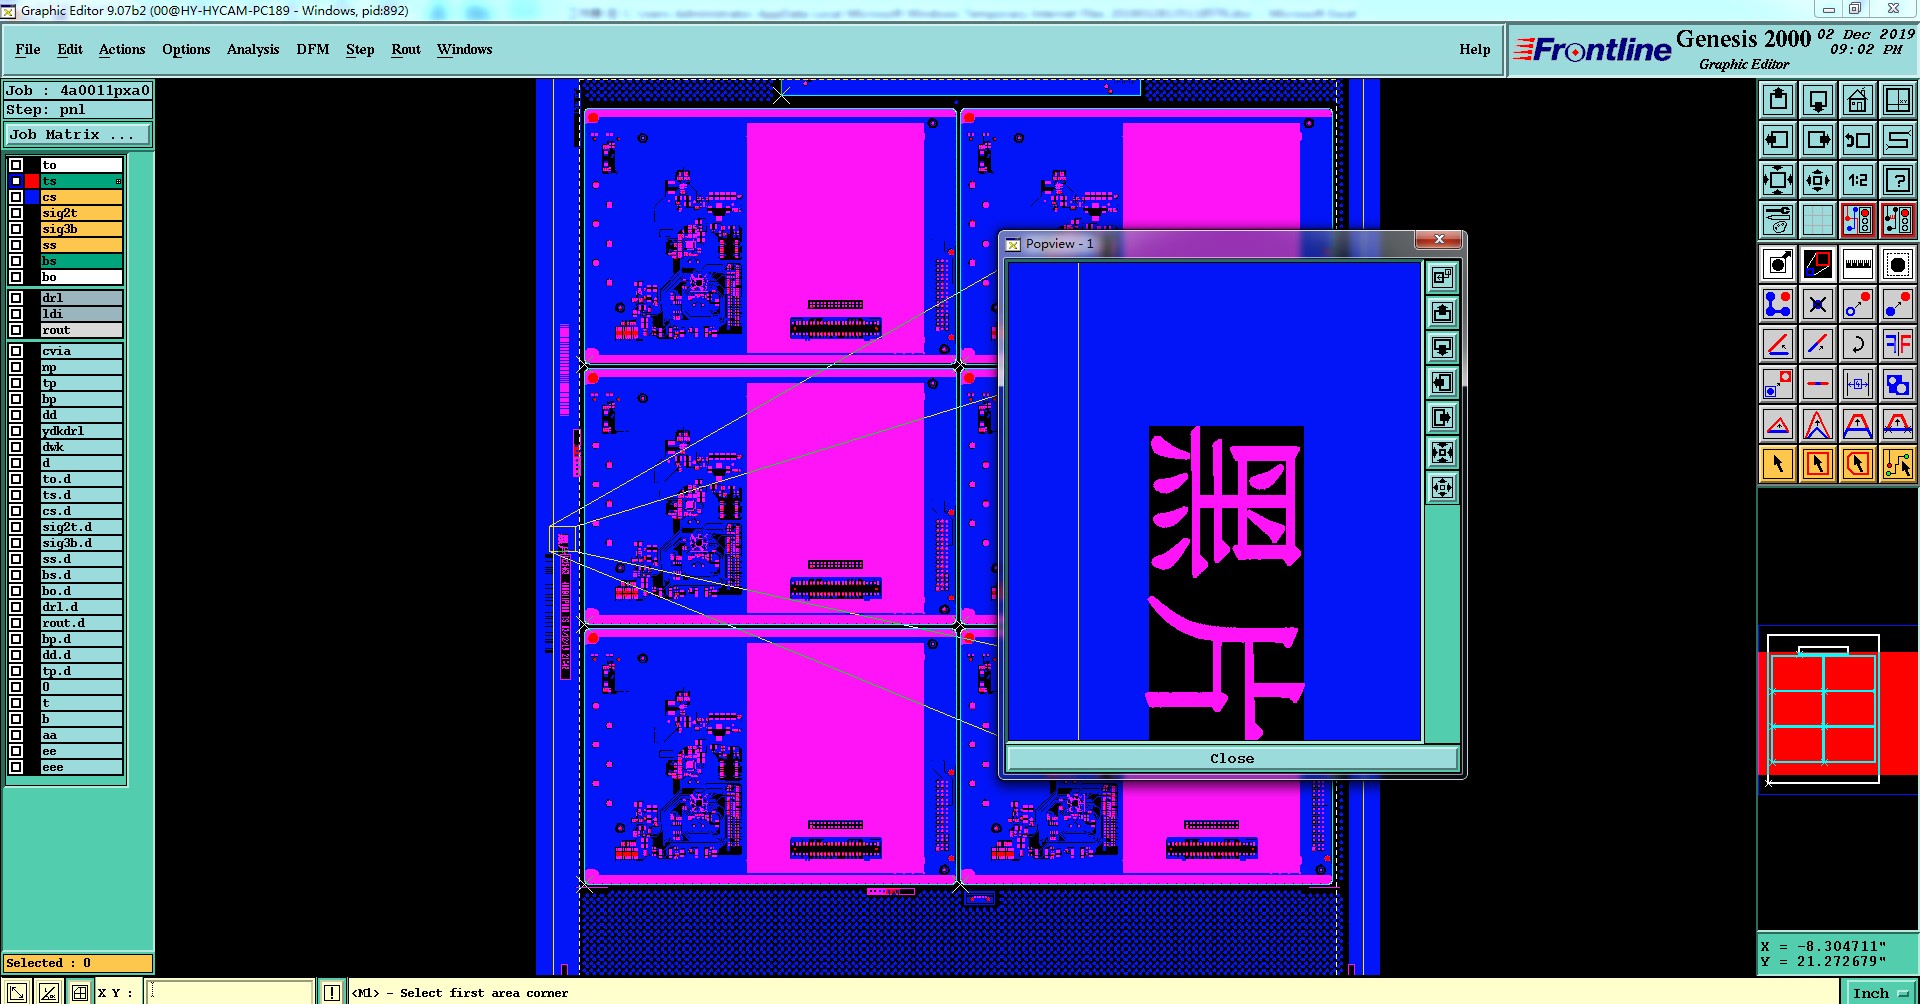Click the 1:2 zoom scale icon

pos(1858,180)
